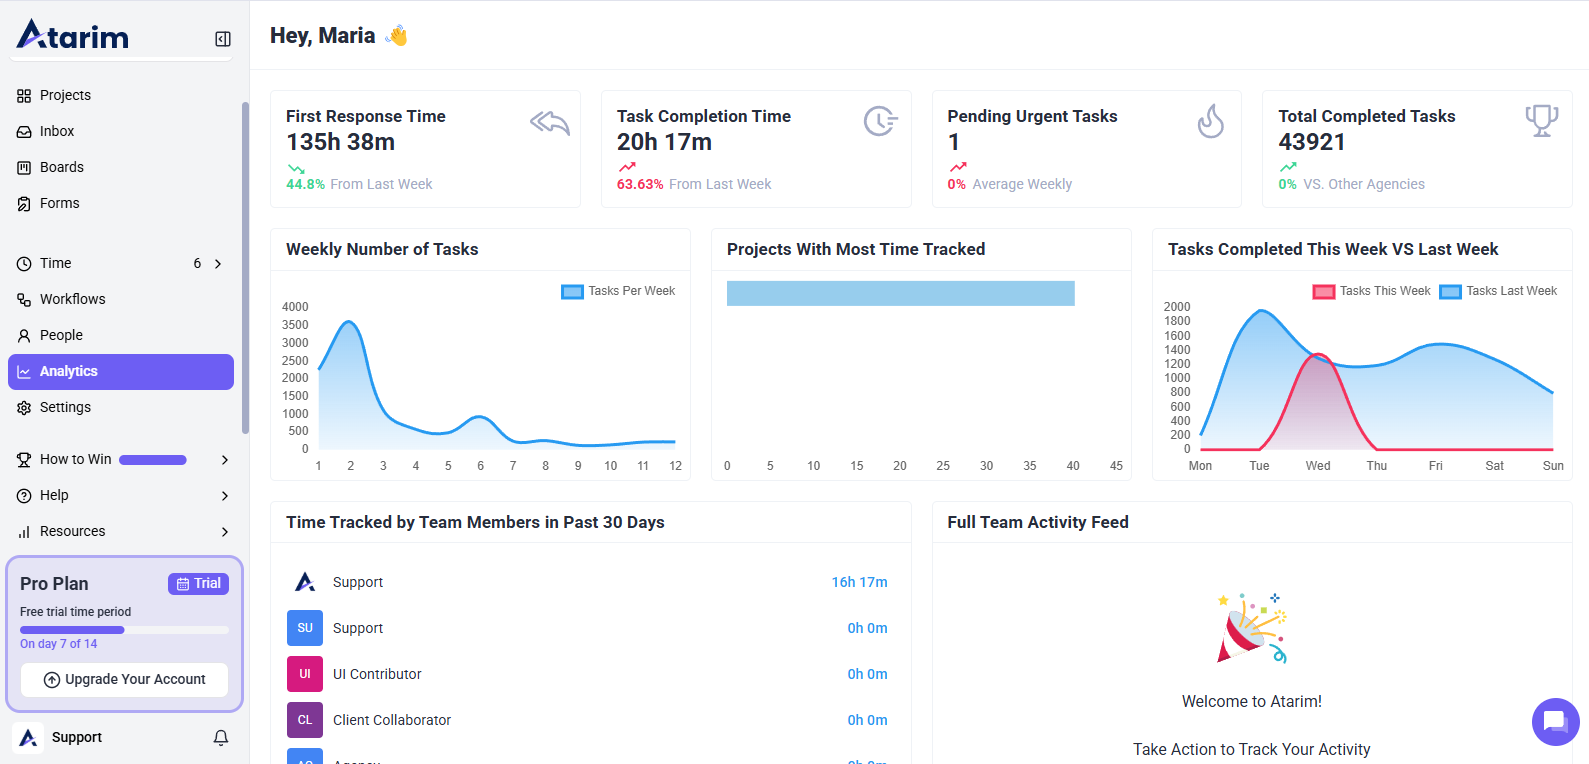
Task: Open the chat support bubble
Action: click(1554, 721)
